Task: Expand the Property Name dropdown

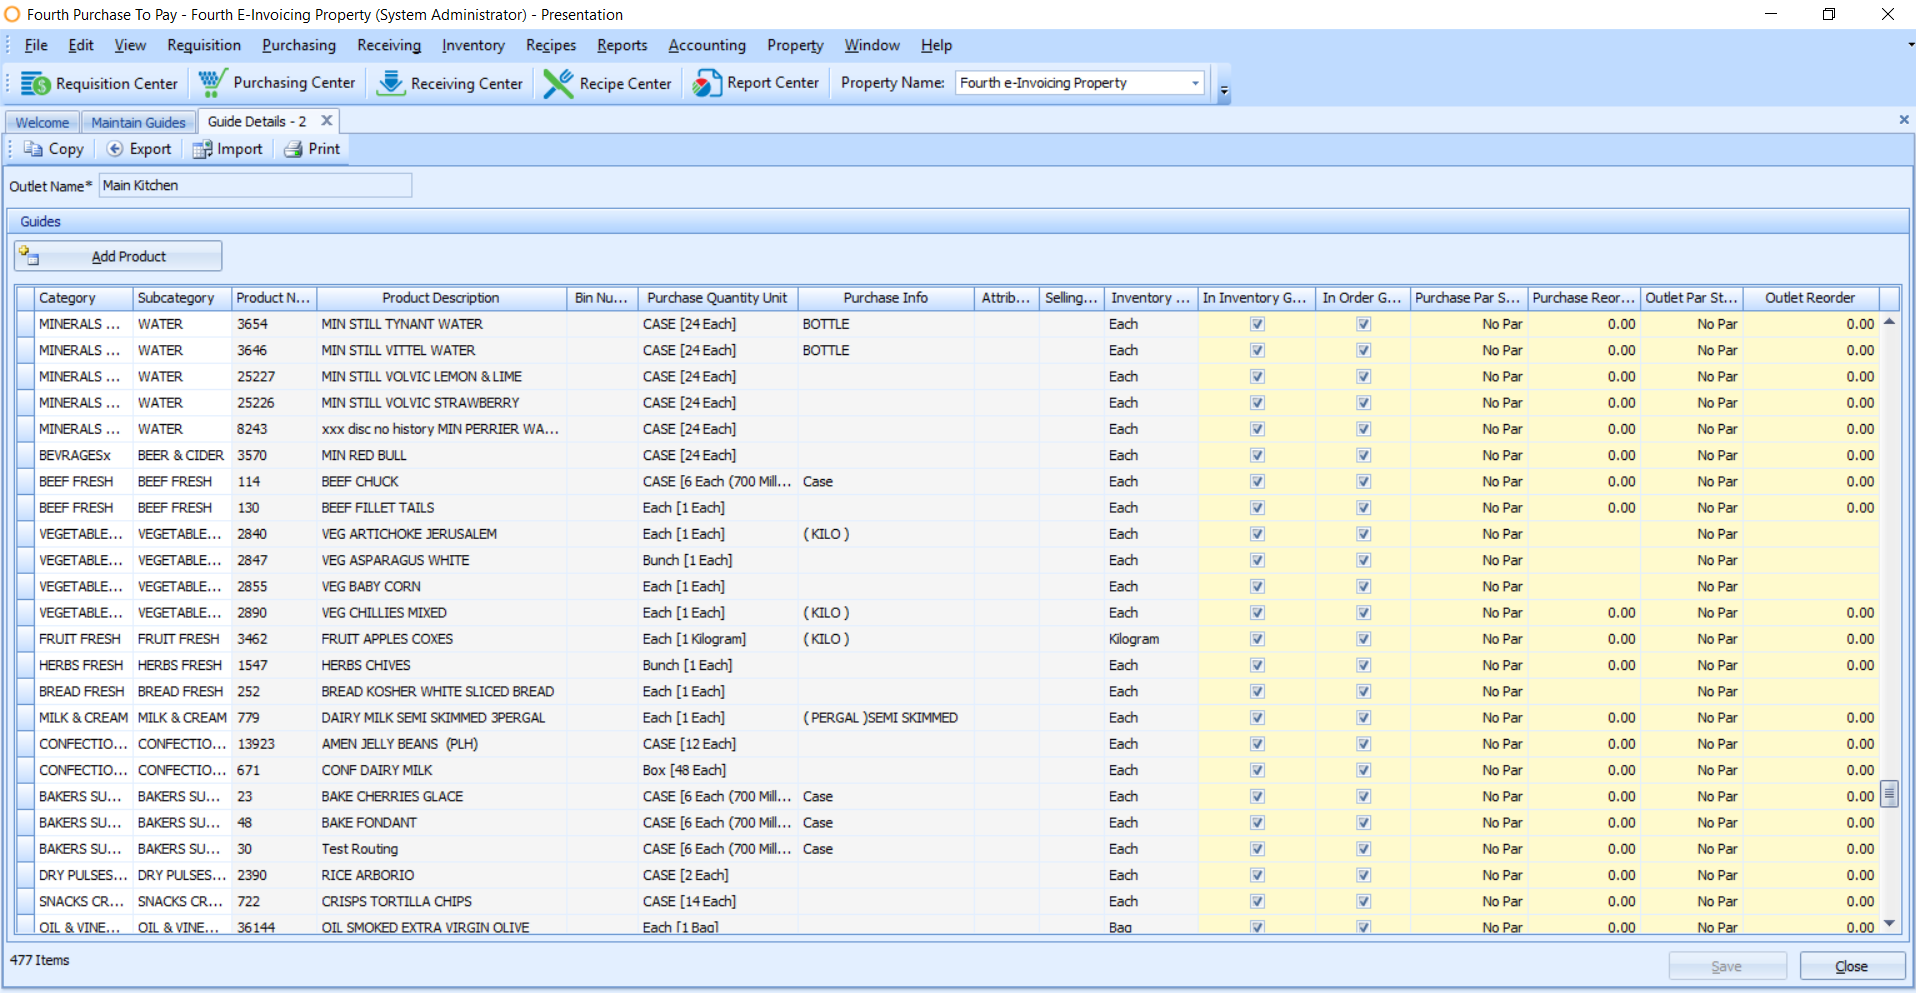Action: click(x=1195, y=83)
